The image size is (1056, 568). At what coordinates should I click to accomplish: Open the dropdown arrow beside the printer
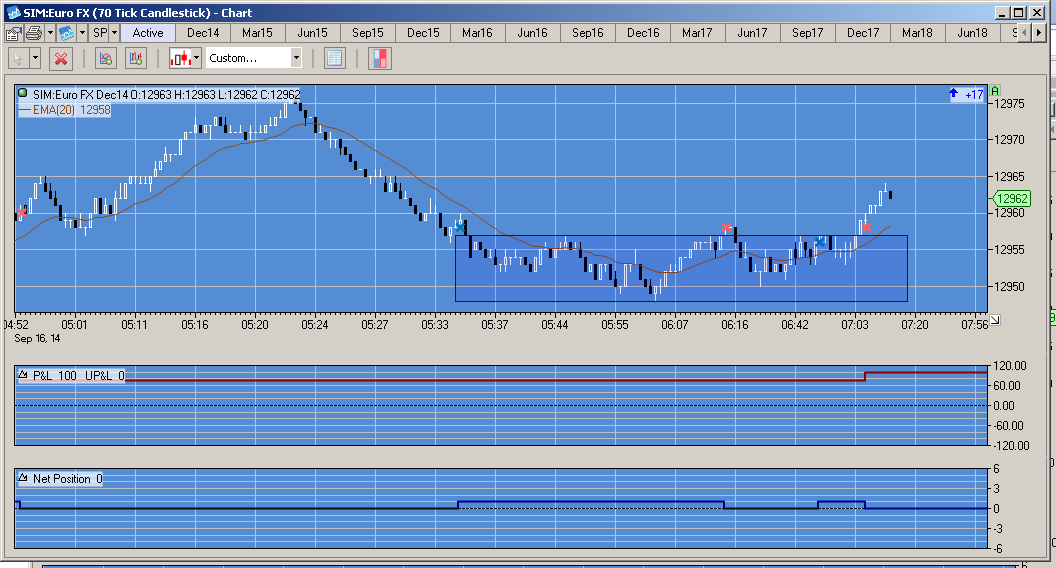click(49, 33)
